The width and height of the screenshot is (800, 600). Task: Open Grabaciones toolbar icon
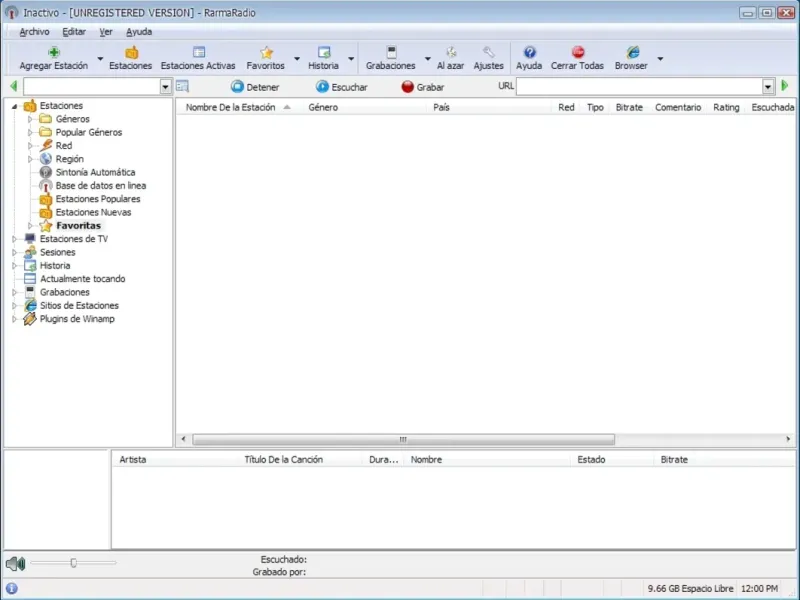(391, 52)
